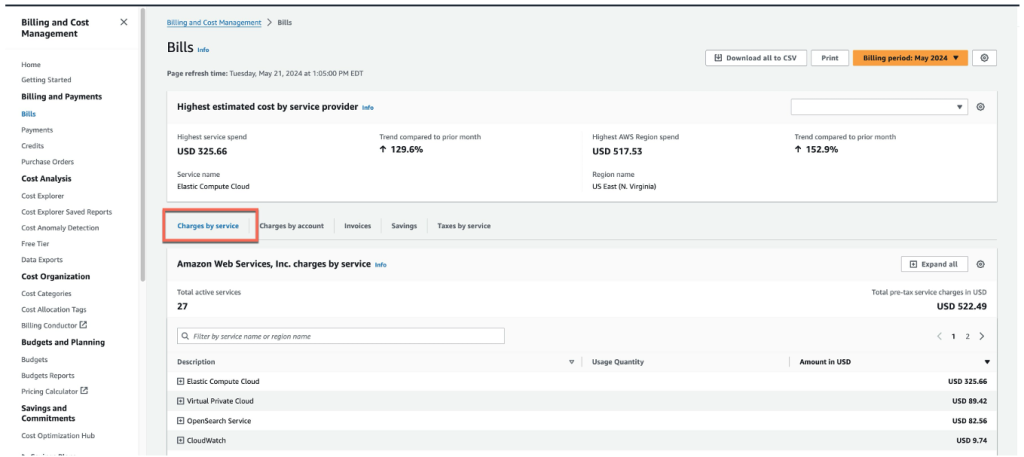Image resolution: width=1024 pixels, height=457 pixels.
Task: Open settings gear next to Billing period
Action: click(984, 58)
